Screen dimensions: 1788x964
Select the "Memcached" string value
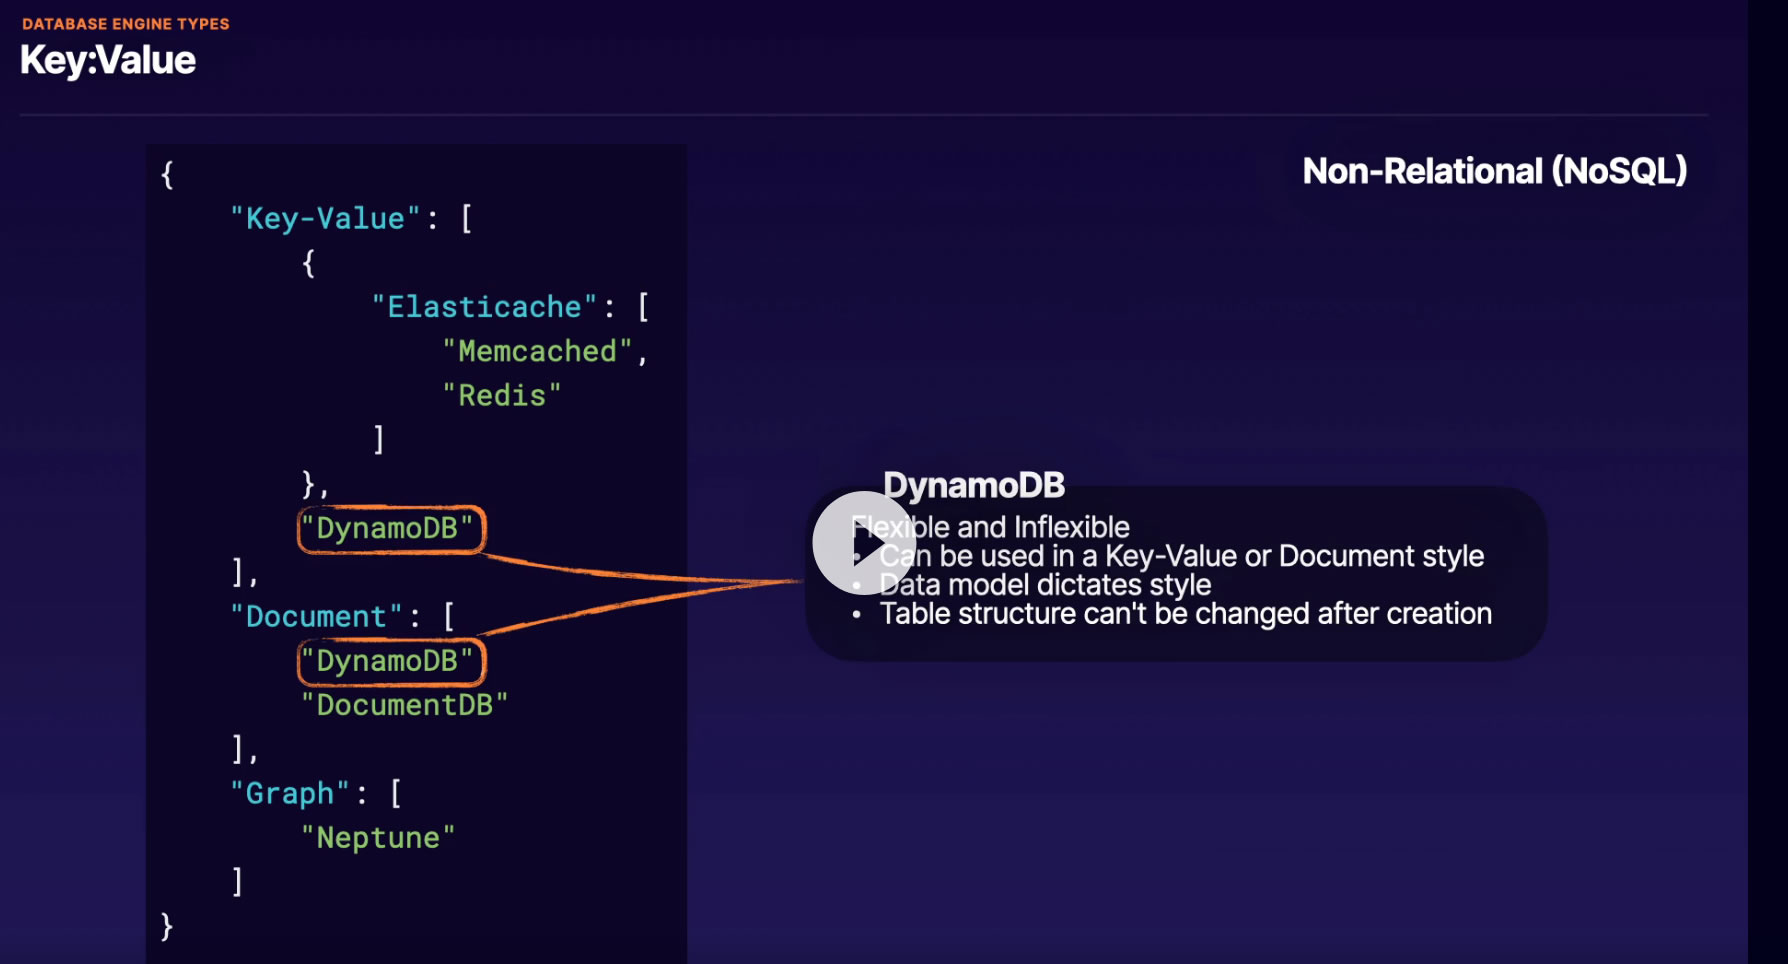pos(538,351)
